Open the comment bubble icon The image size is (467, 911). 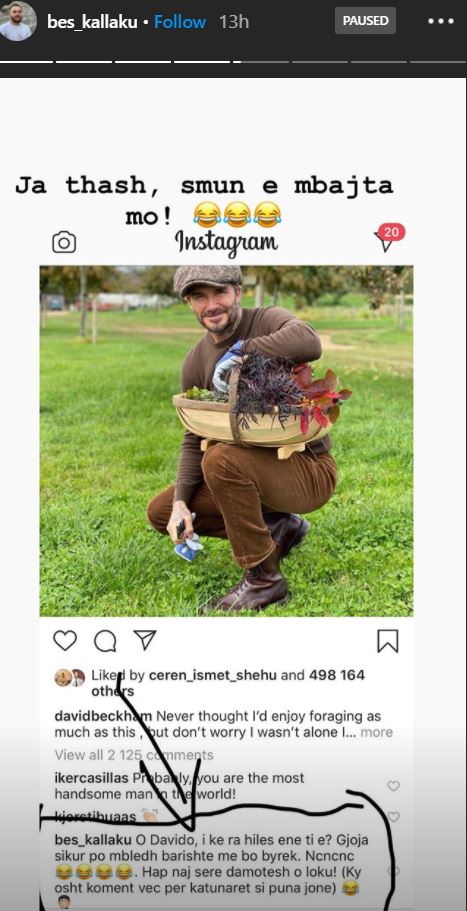tap(105, 641)
